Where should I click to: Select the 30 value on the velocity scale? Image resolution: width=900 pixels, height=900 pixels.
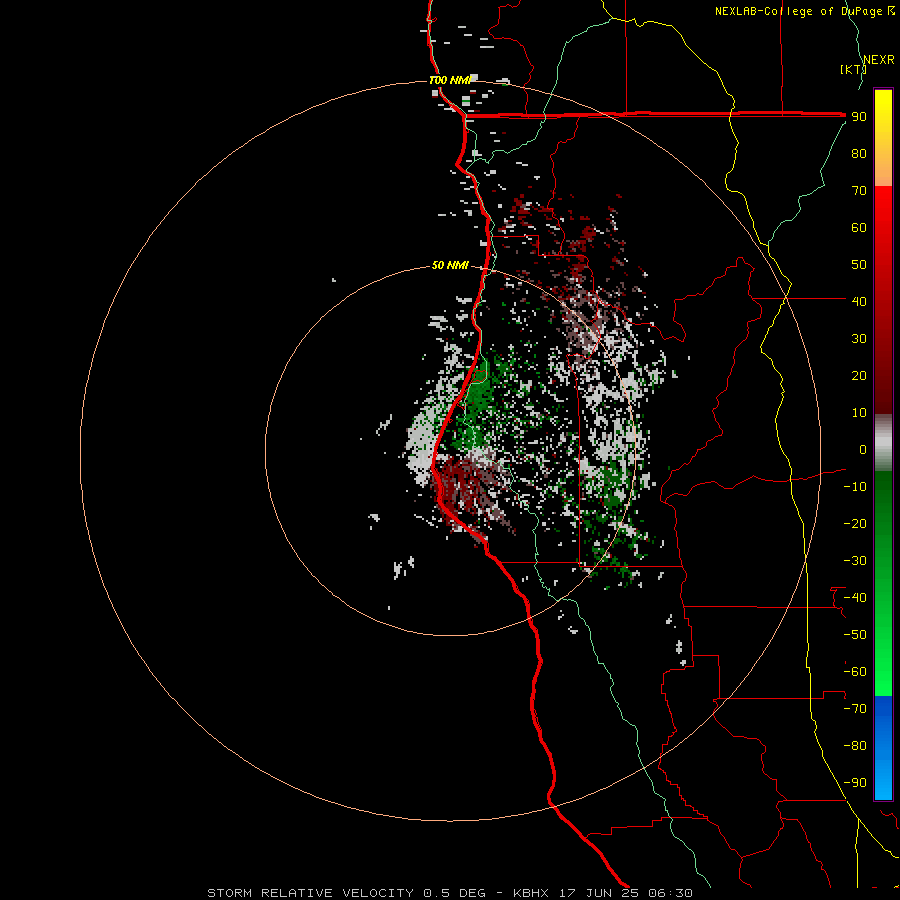coord(859,339)
